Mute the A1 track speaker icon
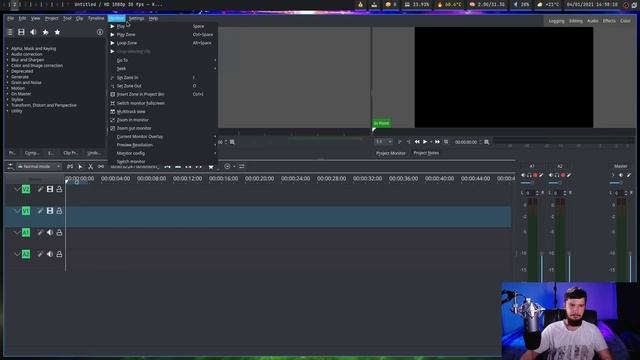The height and width of the screenshot is (360, 640). point(50,233)
